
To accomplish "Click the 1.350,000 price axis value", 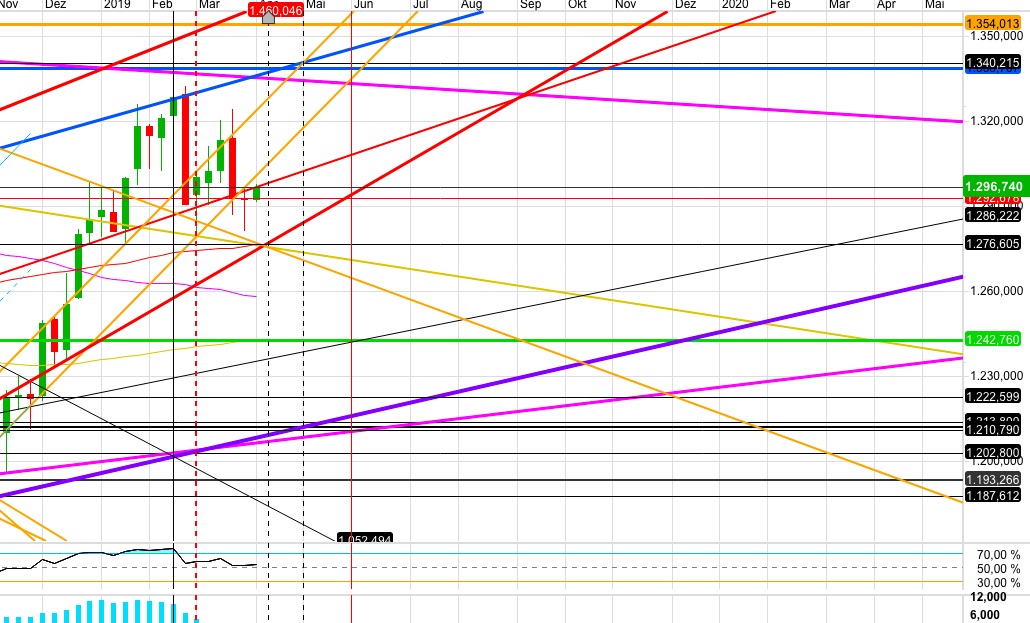I will click(996, 36).
